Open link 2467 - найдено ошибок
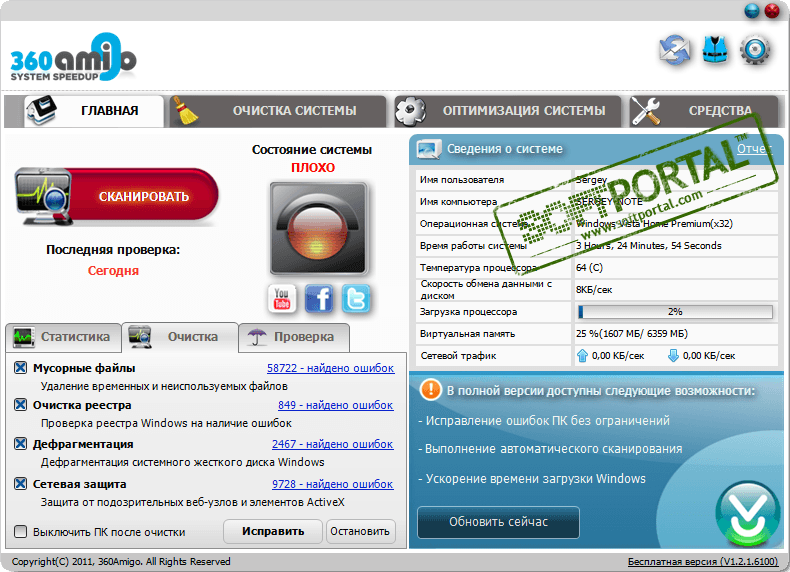The image size is (790, 572). 333,444
